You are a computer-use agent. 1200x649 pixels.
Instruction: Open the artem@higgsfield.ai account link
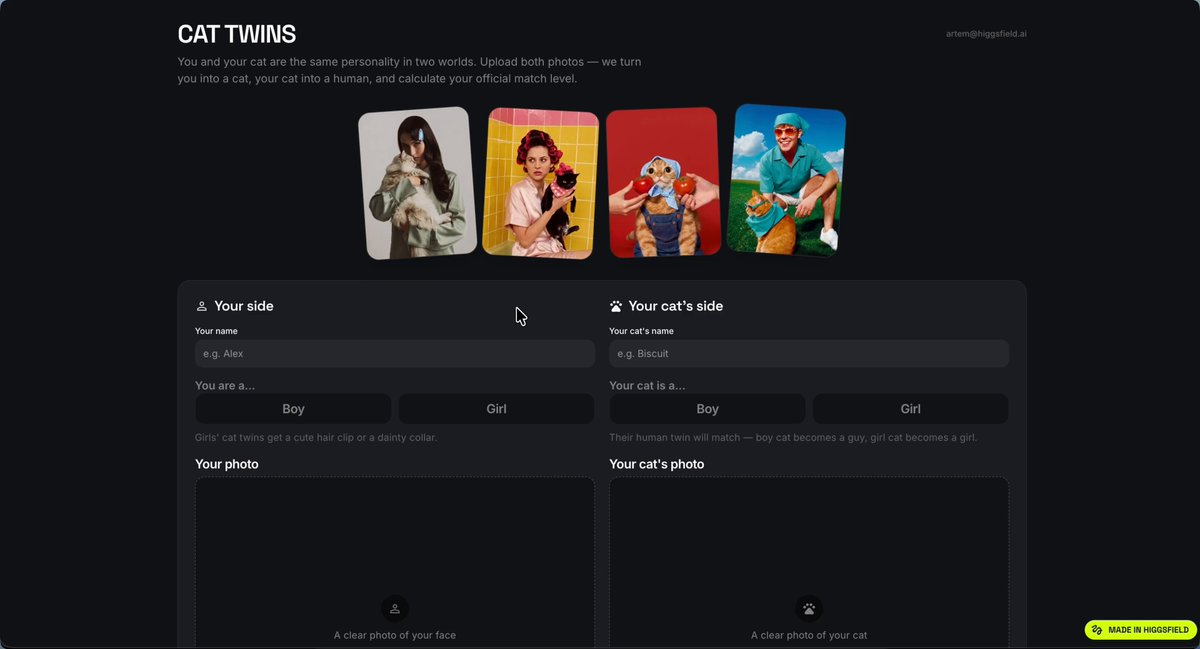(986, 34)
